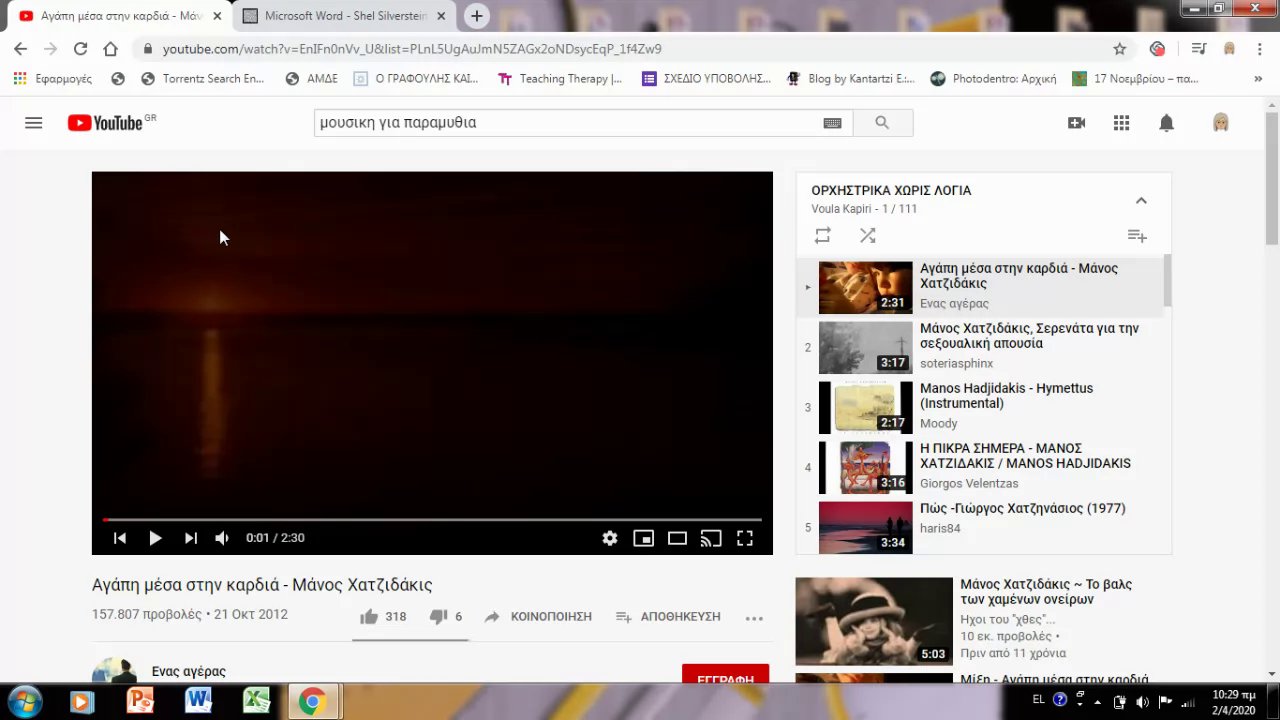Reload the current page
Image resolution: width=1280 pixels, height=720 pixels.
80,49
